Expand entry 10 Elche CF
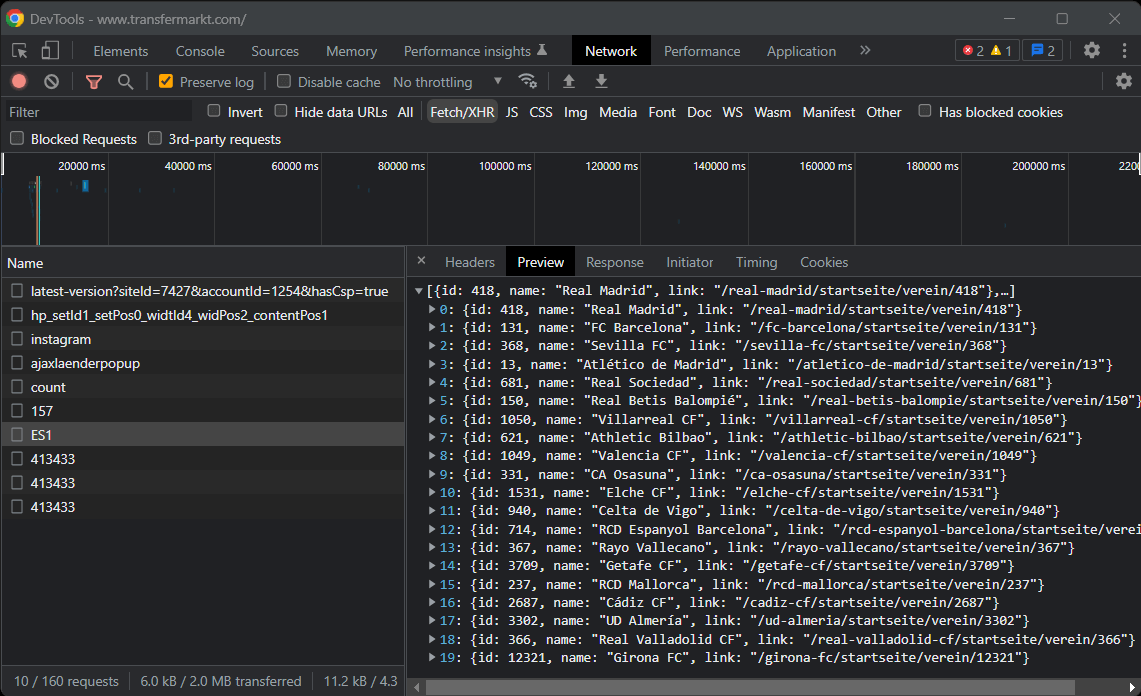This screenshot has width=1141, height=696. pos(432,493)
